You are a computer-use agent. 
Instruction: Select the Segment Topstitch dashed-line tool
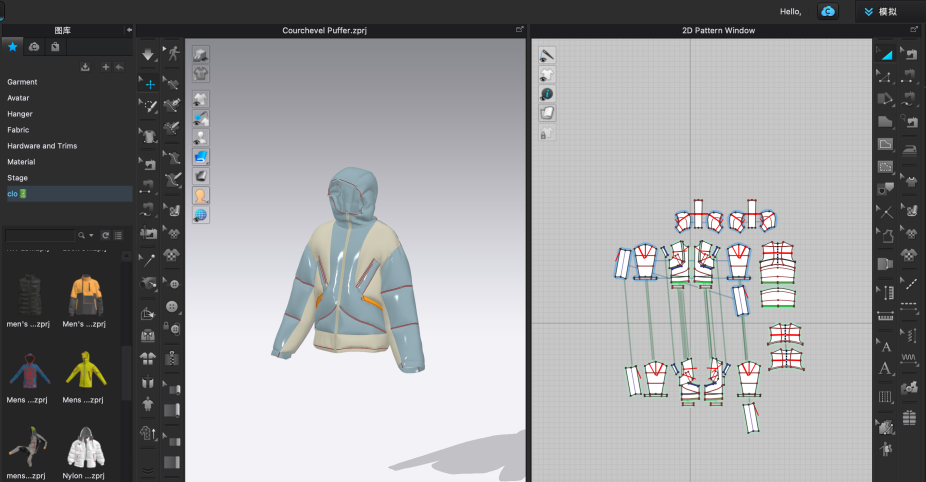tap(909, 307)
